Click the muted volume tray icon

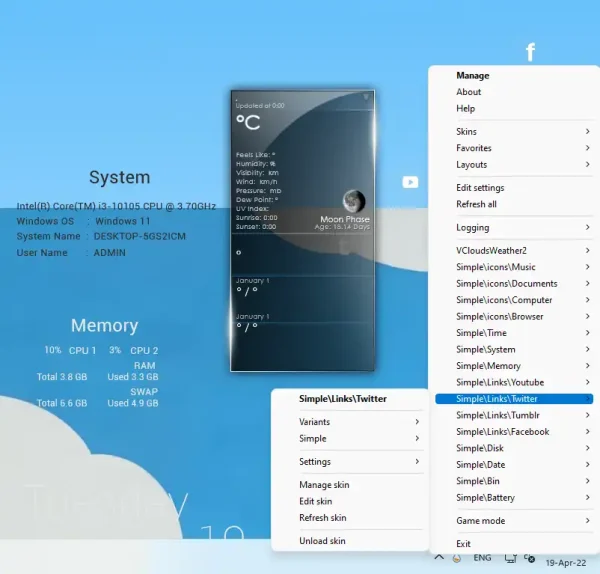[529, 559]
